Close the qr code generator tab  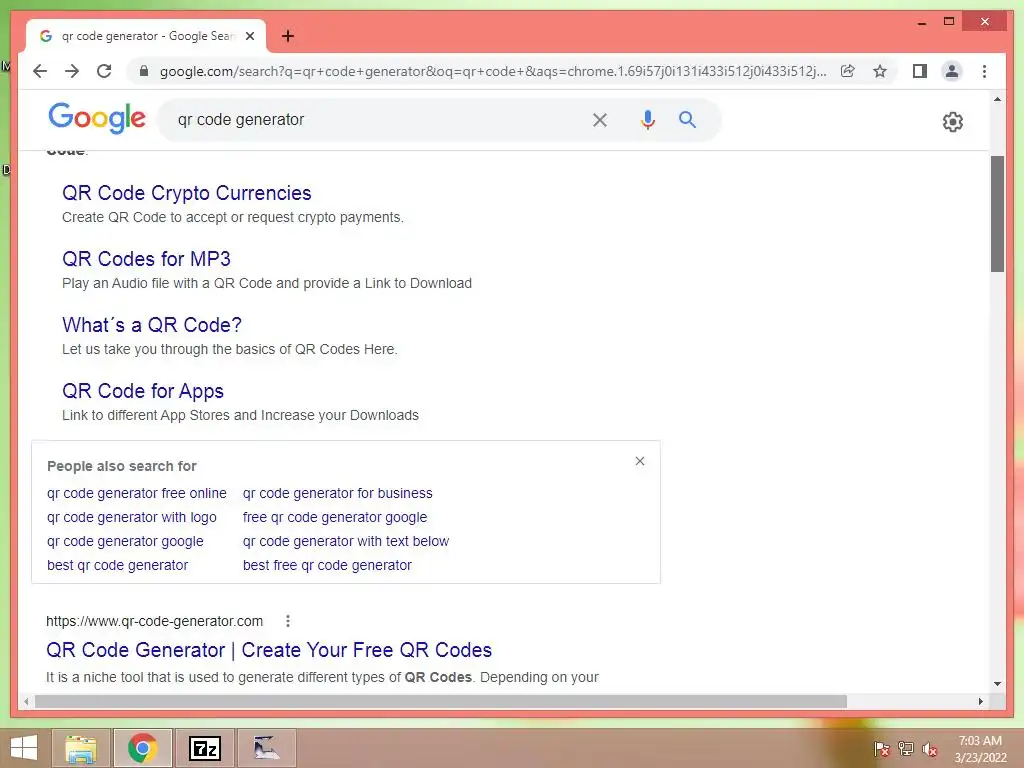click(x=249, y=36)
